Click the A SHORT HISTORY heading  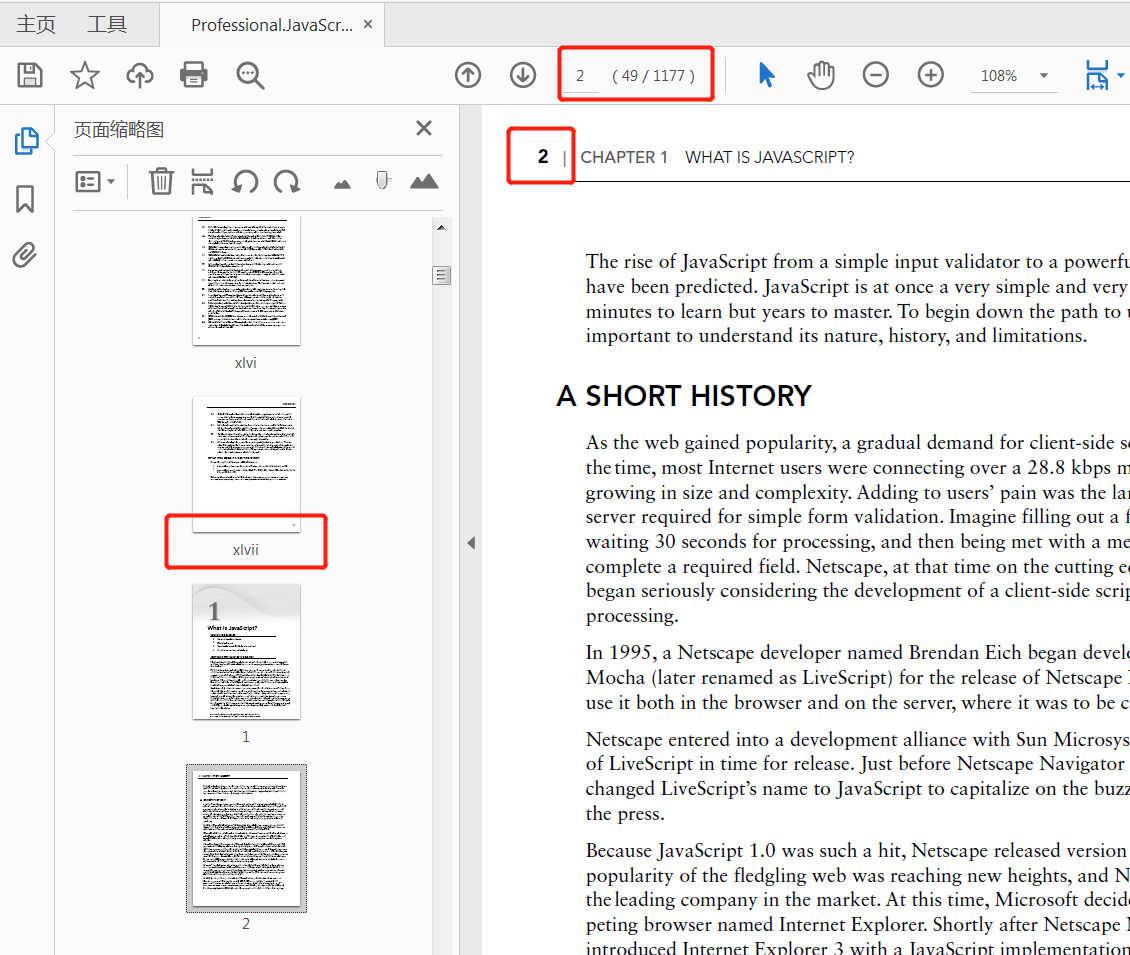click(x=684, y=396)
